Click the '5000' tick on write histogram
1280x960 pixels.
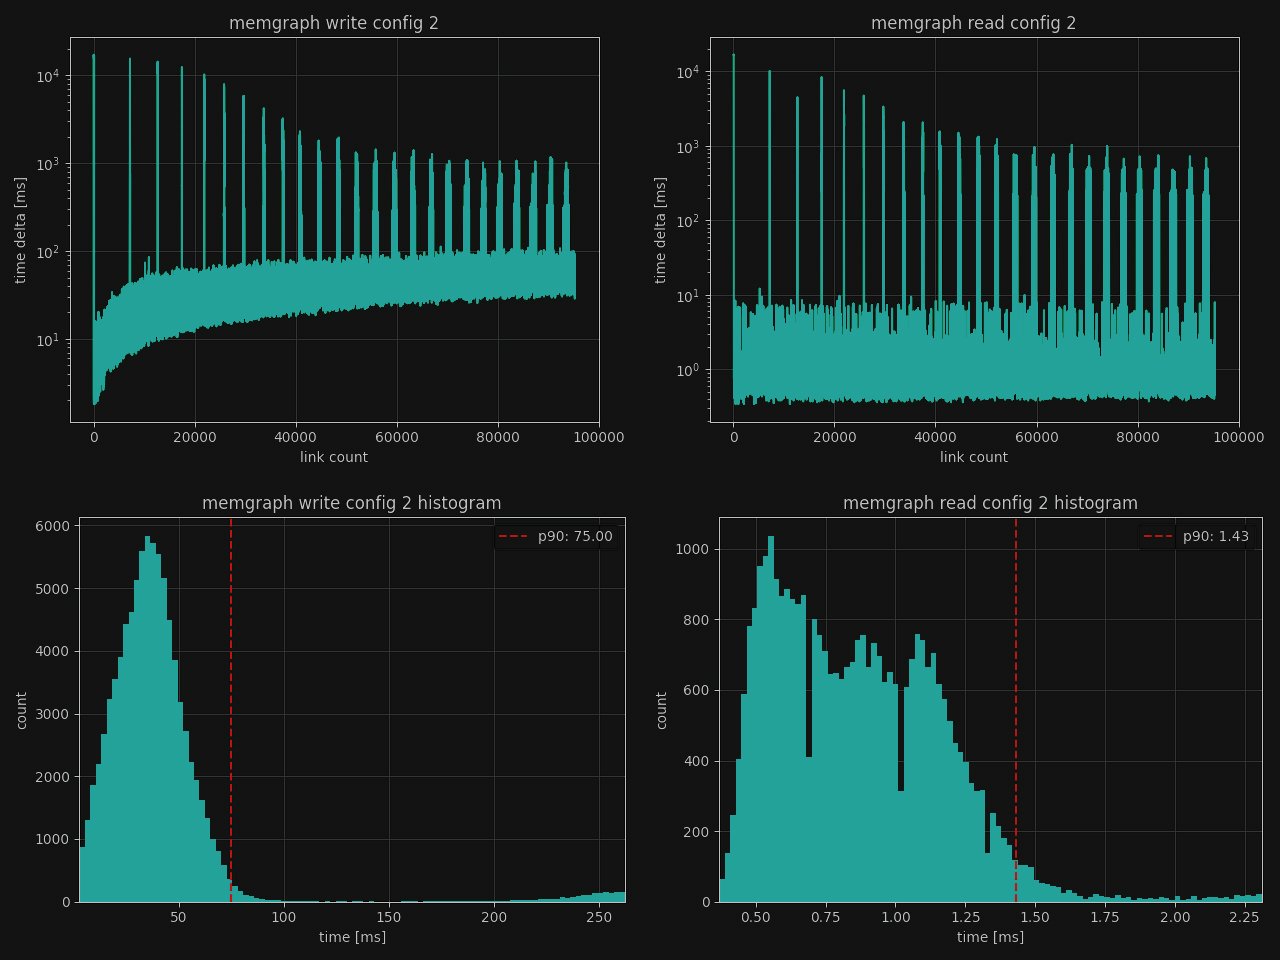52,589
